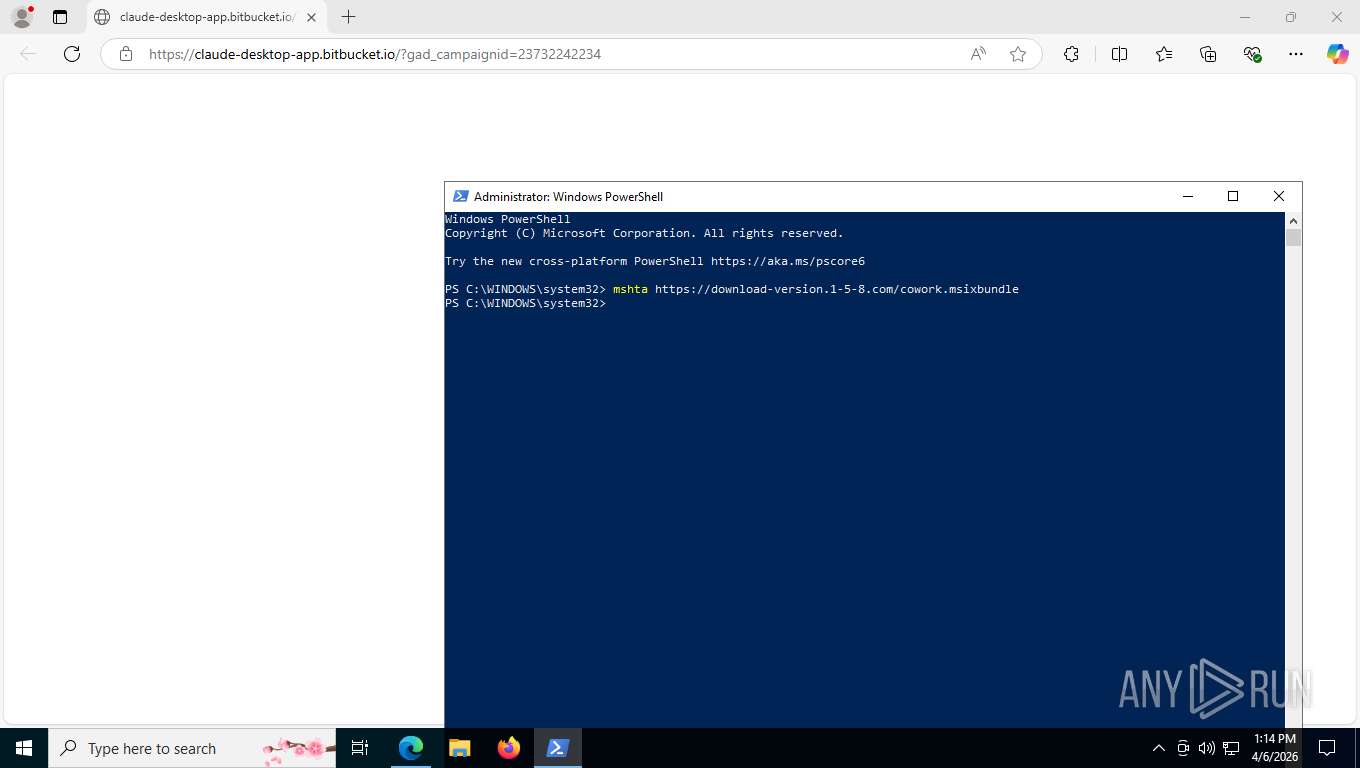
Task: Click PowerShell scrollbar up arrow
Action: 1293,220
